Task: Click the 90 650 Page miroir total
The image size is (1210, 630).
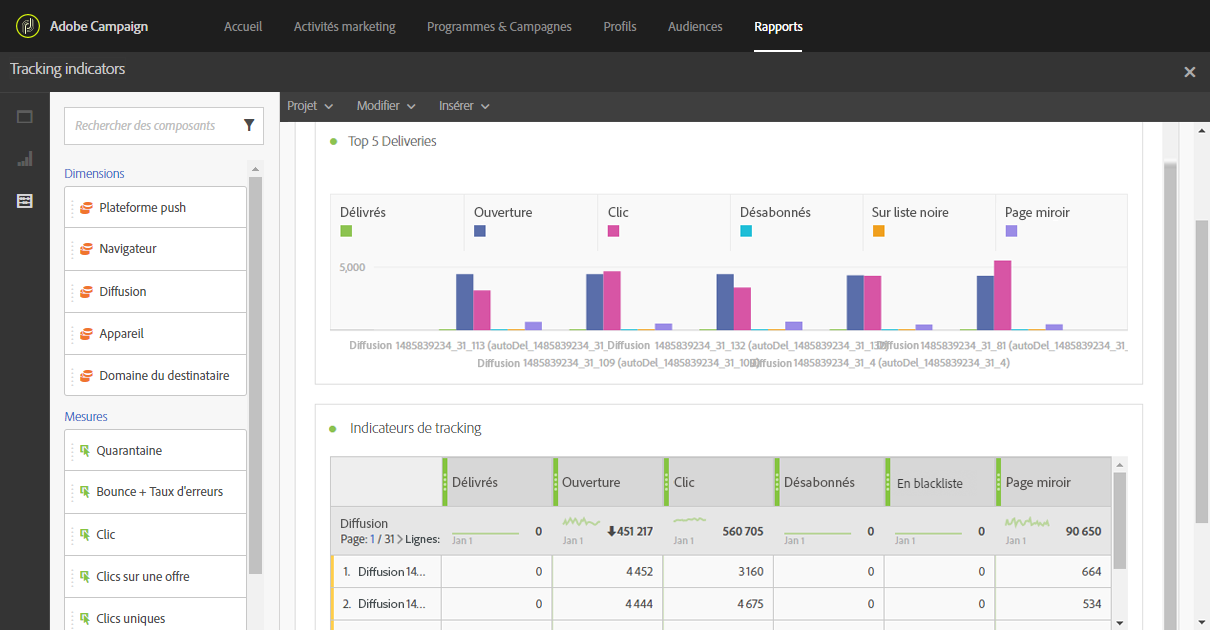Action: (1083, 532)
